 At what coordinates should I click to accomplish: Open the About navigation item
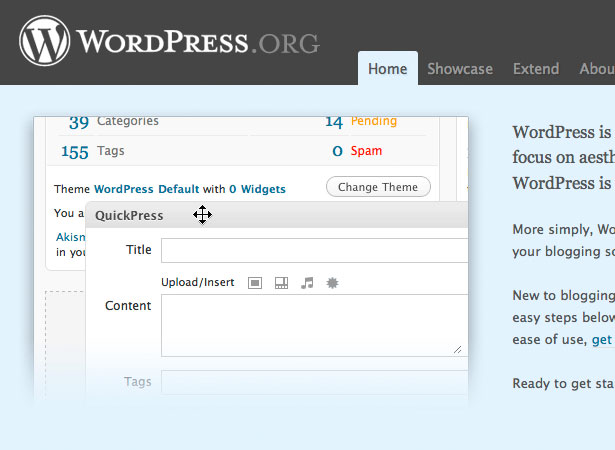(x=597, y=69)
